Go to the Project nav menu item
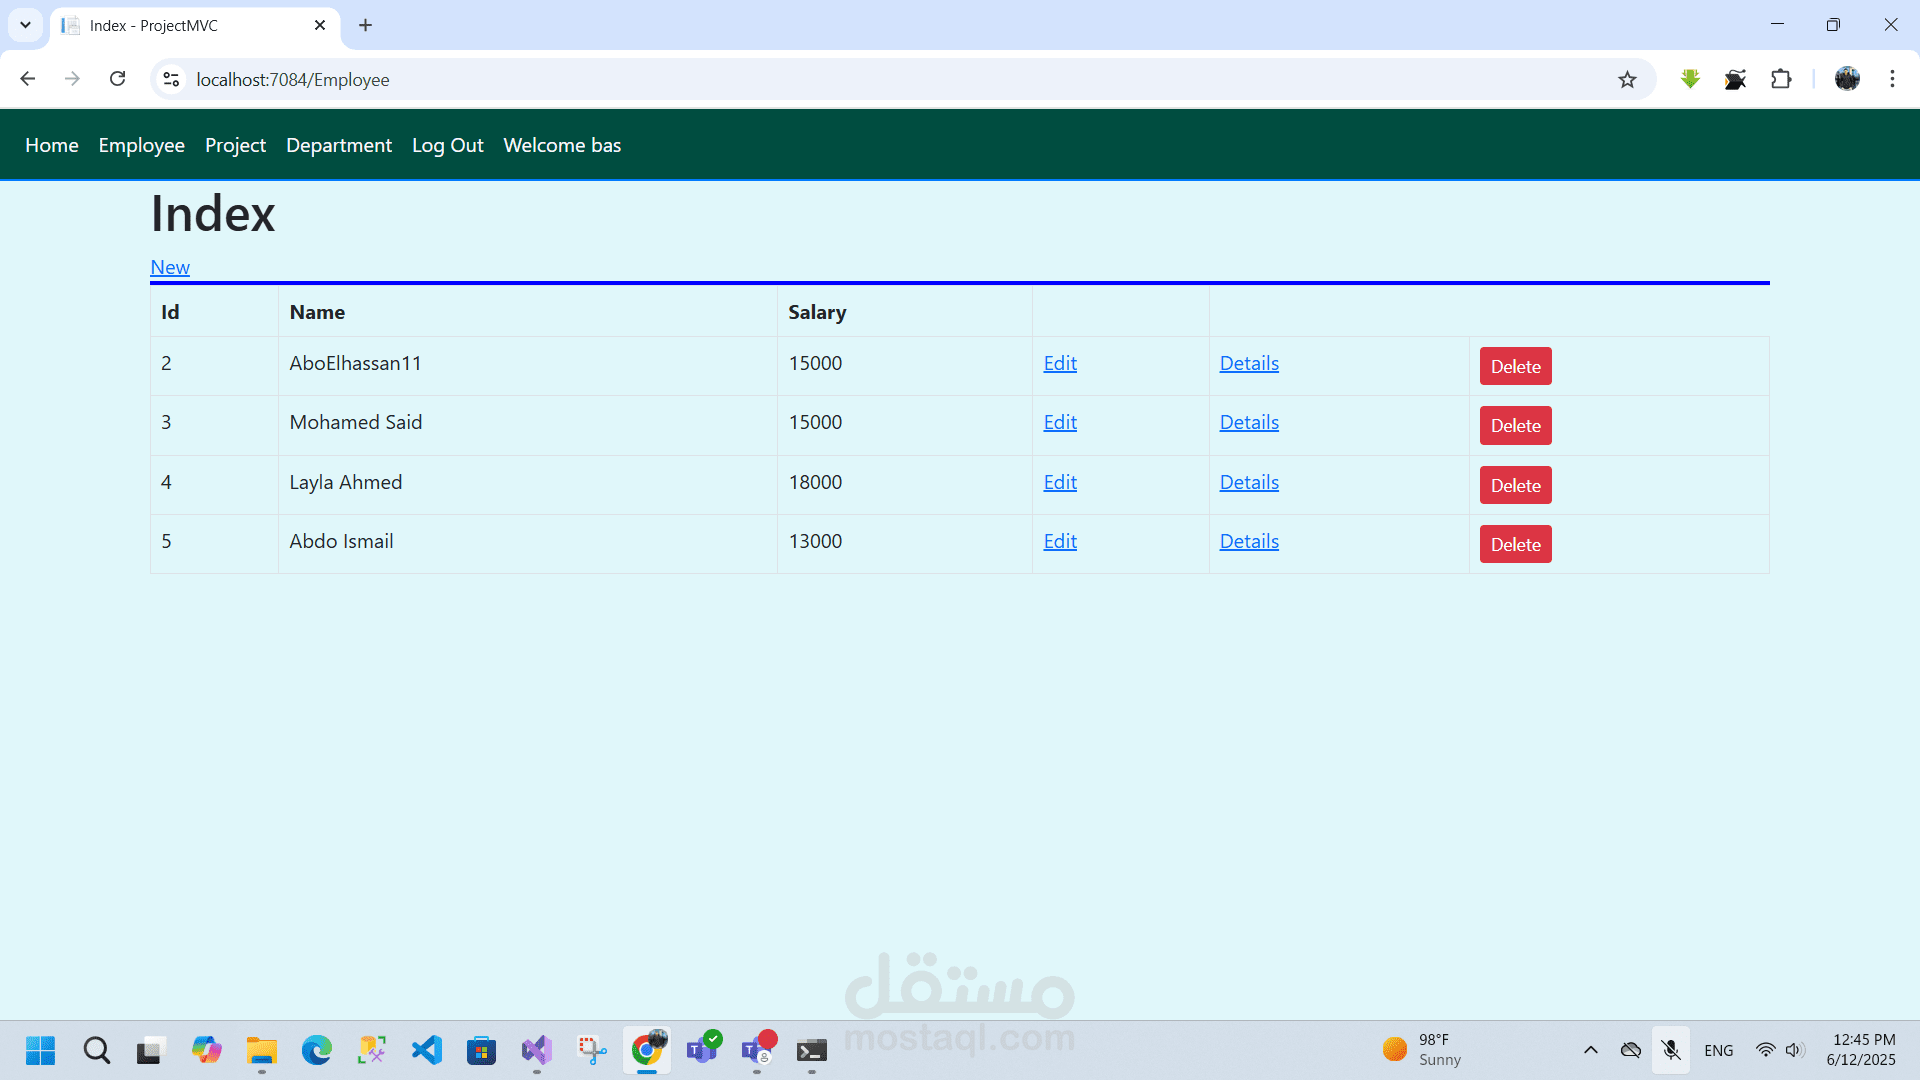The width and height of the screenshot is (1920, 1080). click(235, 145)
